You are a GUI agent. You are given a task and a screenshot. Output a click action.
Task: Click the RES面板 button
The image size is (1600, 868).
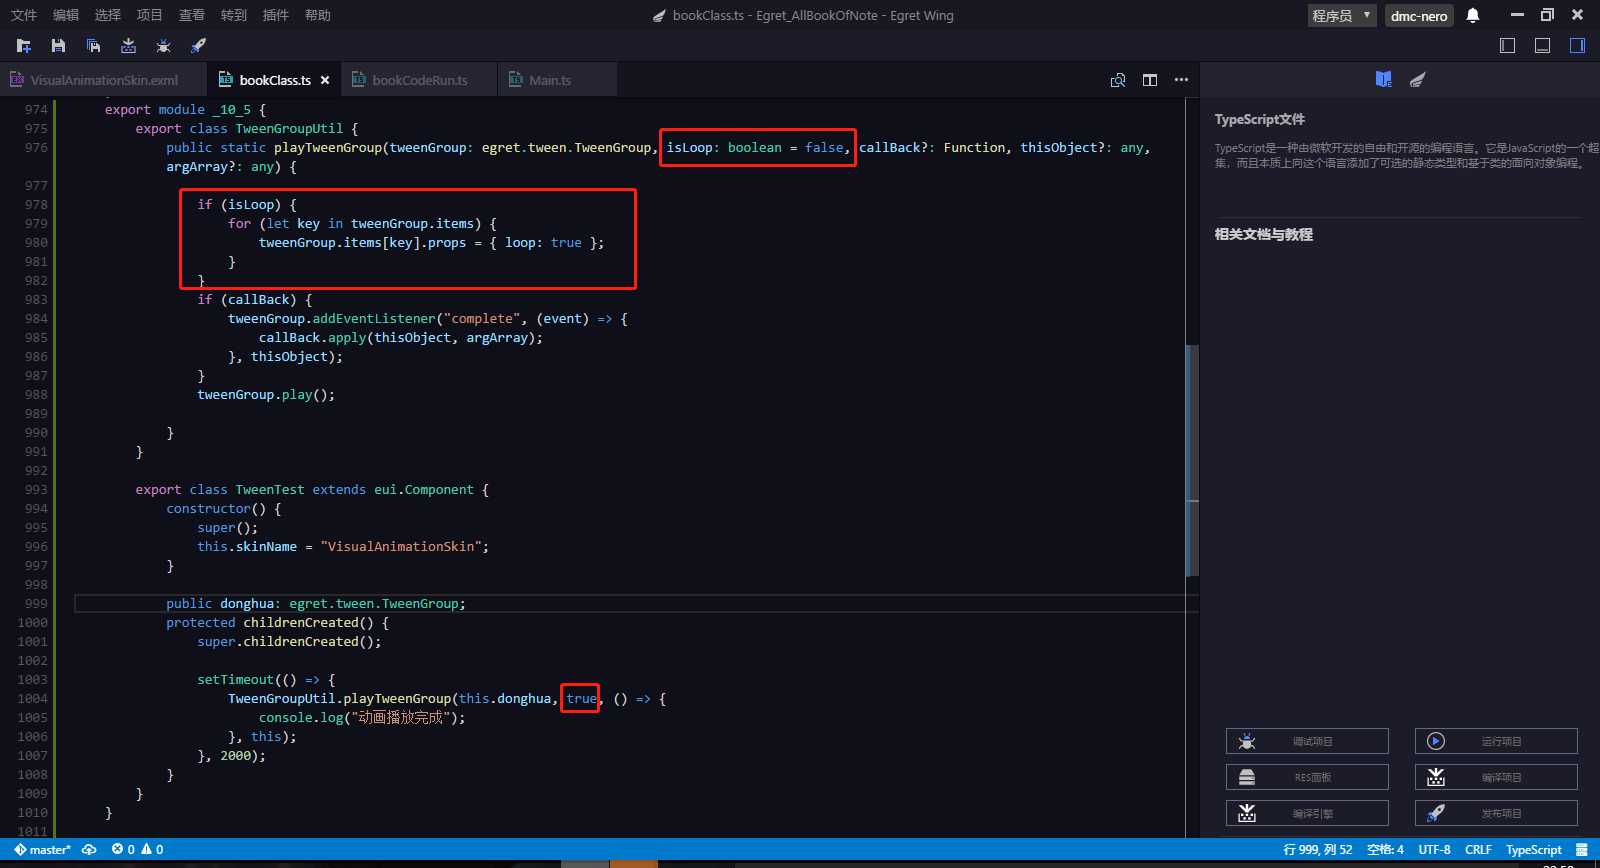coord(1307,777)
